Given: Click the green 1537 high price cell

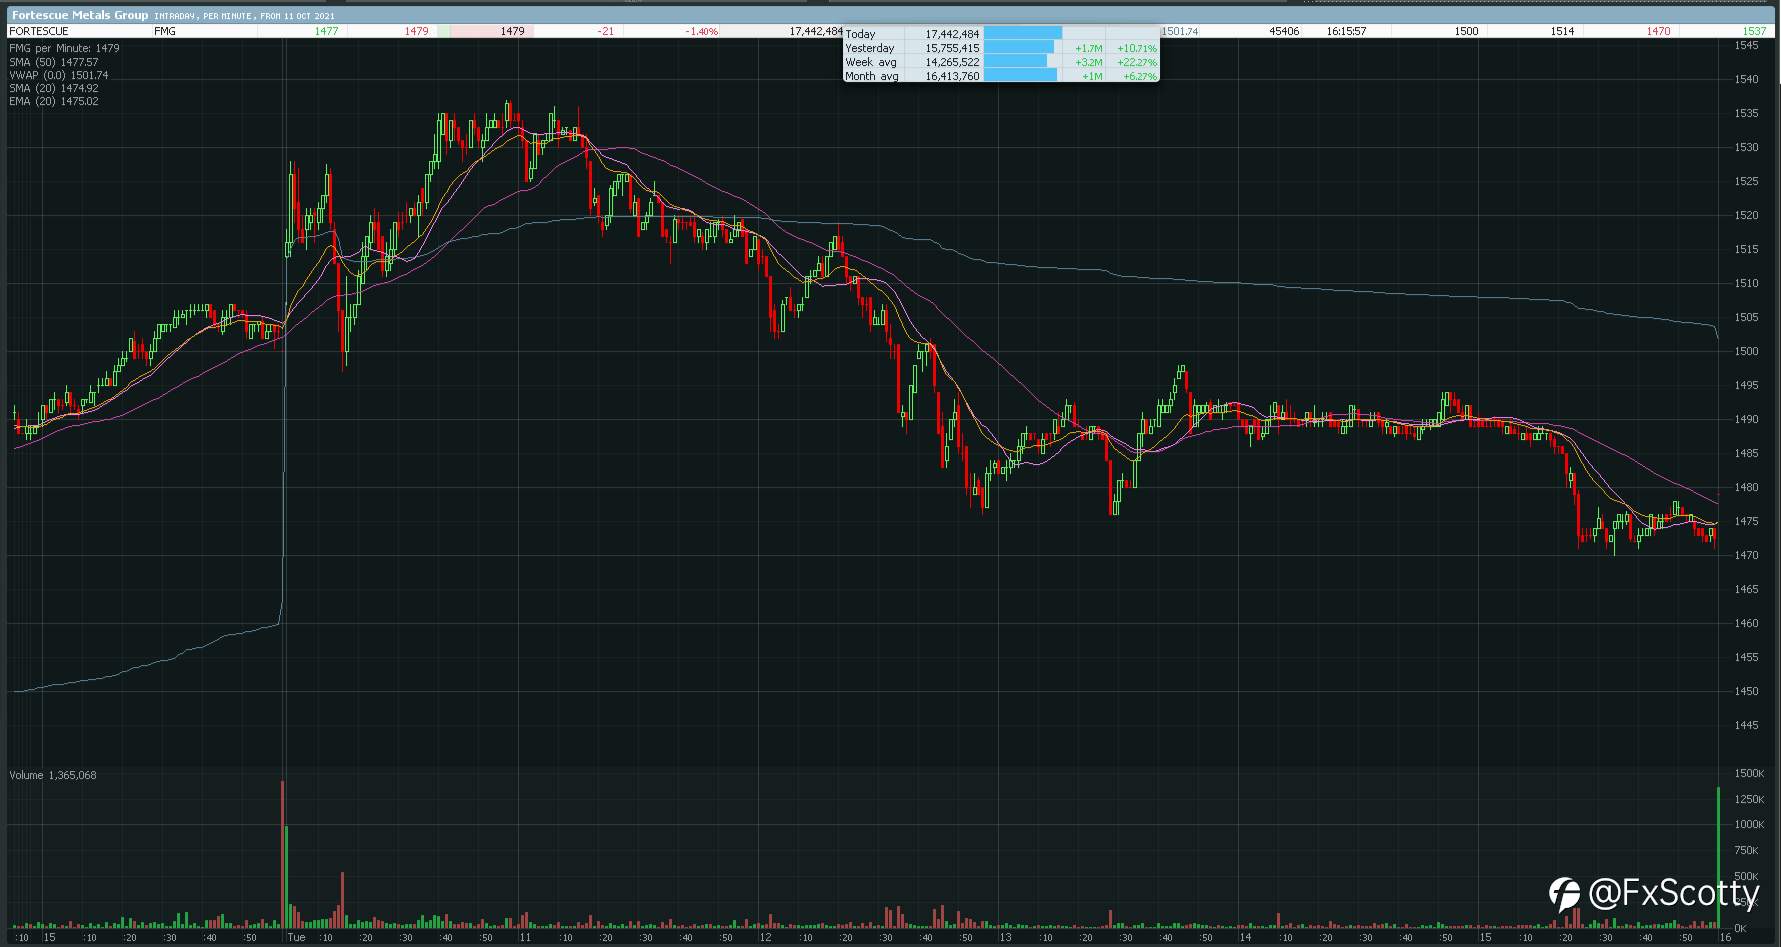Looking at the screenshot, I should 1754,31.
